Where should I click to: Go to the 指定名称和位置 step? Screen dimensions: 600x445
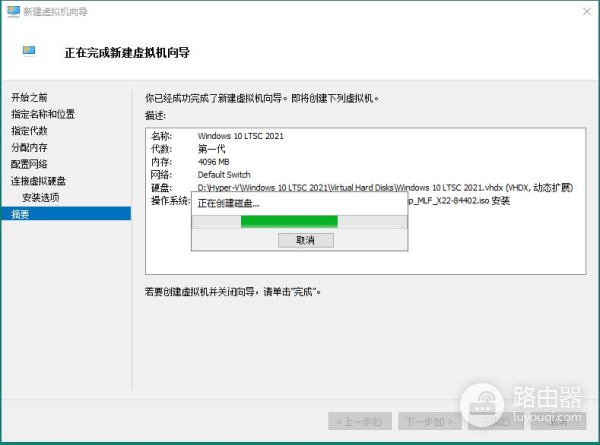[43, 114]
